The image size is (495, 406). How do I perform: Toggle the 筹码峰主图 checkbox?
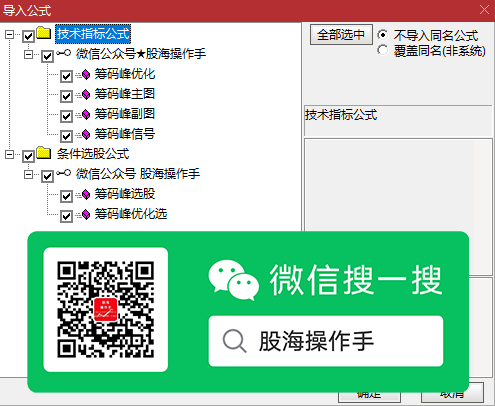(66, 96)
